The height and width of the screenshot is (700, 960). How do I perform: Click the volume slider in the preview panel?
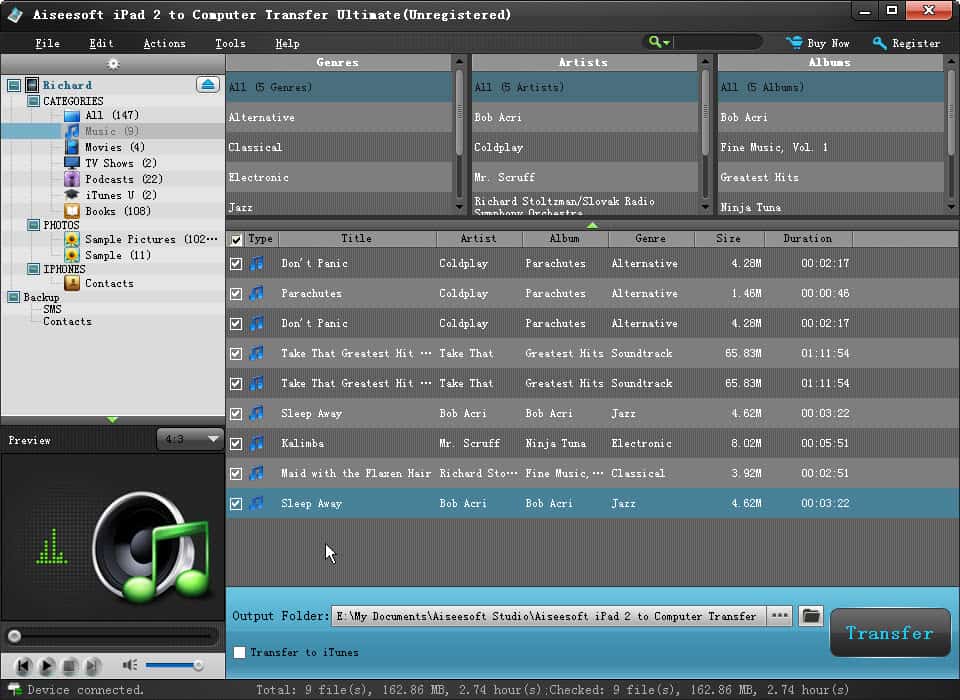click(x=174, y=665)
